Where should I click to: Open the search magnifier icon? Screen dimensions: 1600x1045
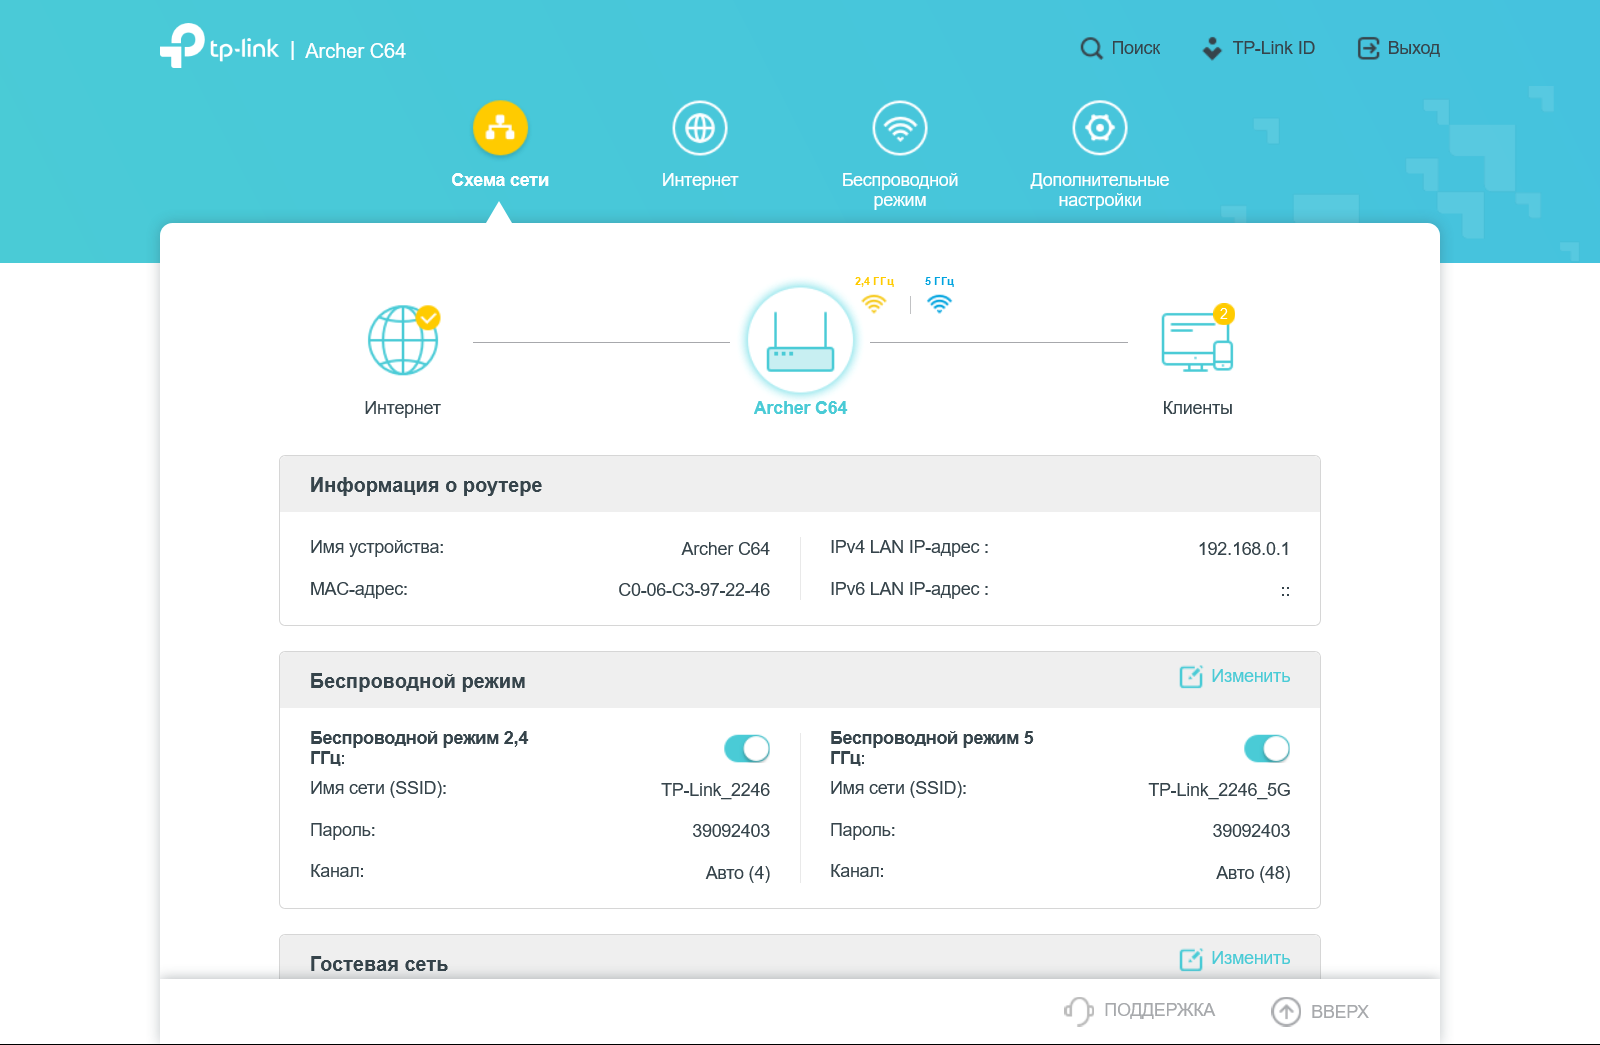tap(1091, 48)
